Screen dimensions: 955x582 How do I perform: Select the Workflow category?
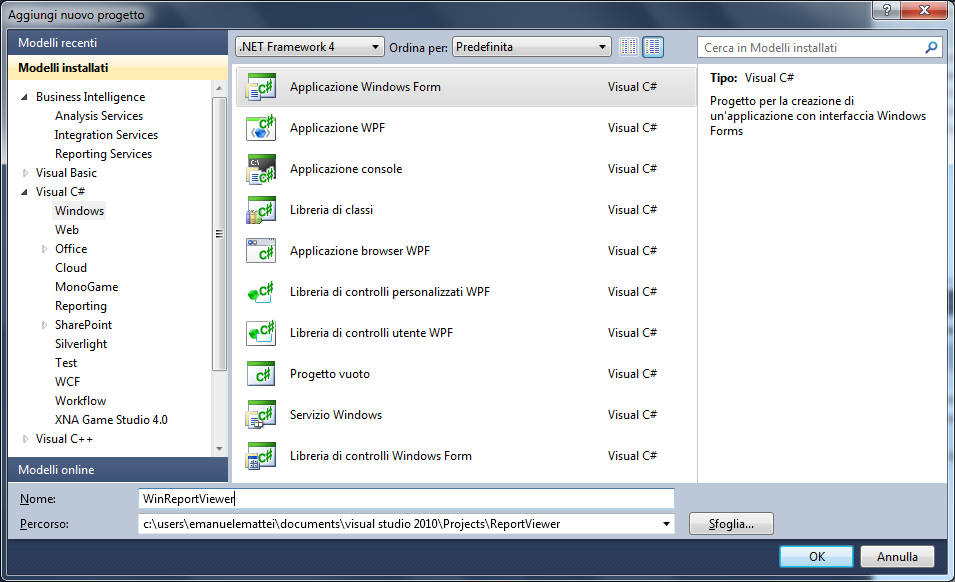(80, 401)
